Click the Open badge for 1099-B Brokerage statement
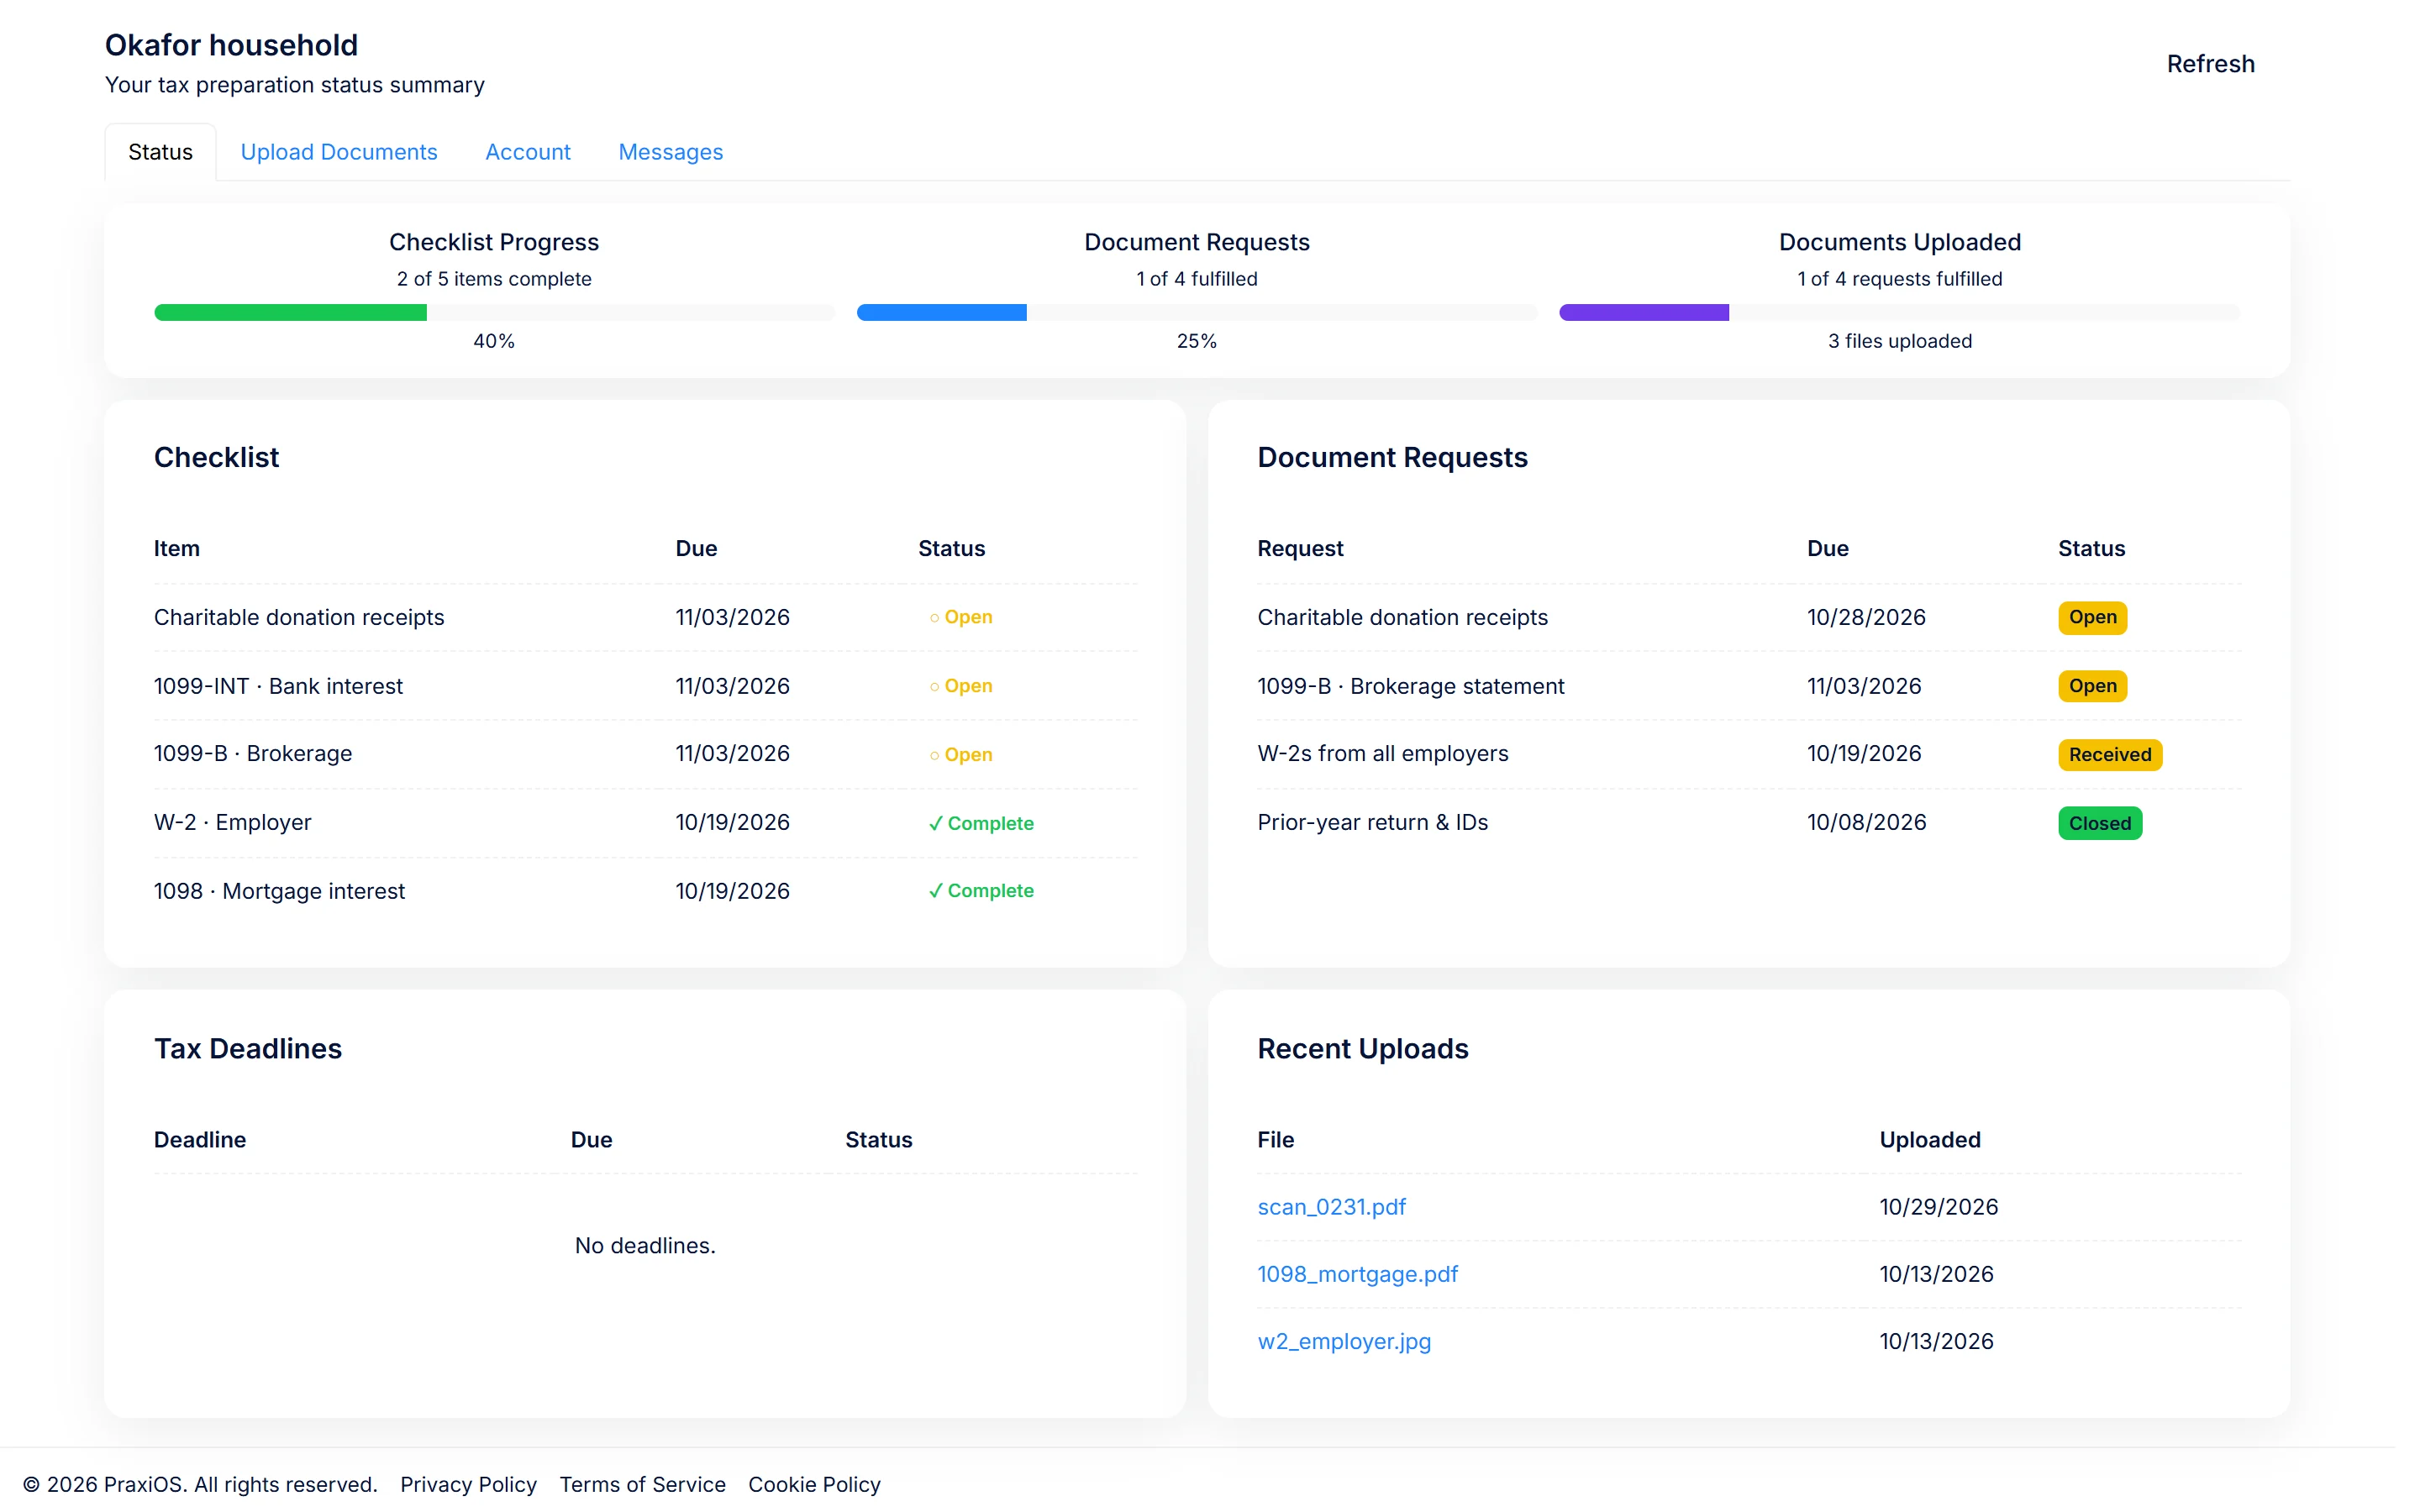The width and height of the screenshot is (2420, 1512). coord(2092,686)
